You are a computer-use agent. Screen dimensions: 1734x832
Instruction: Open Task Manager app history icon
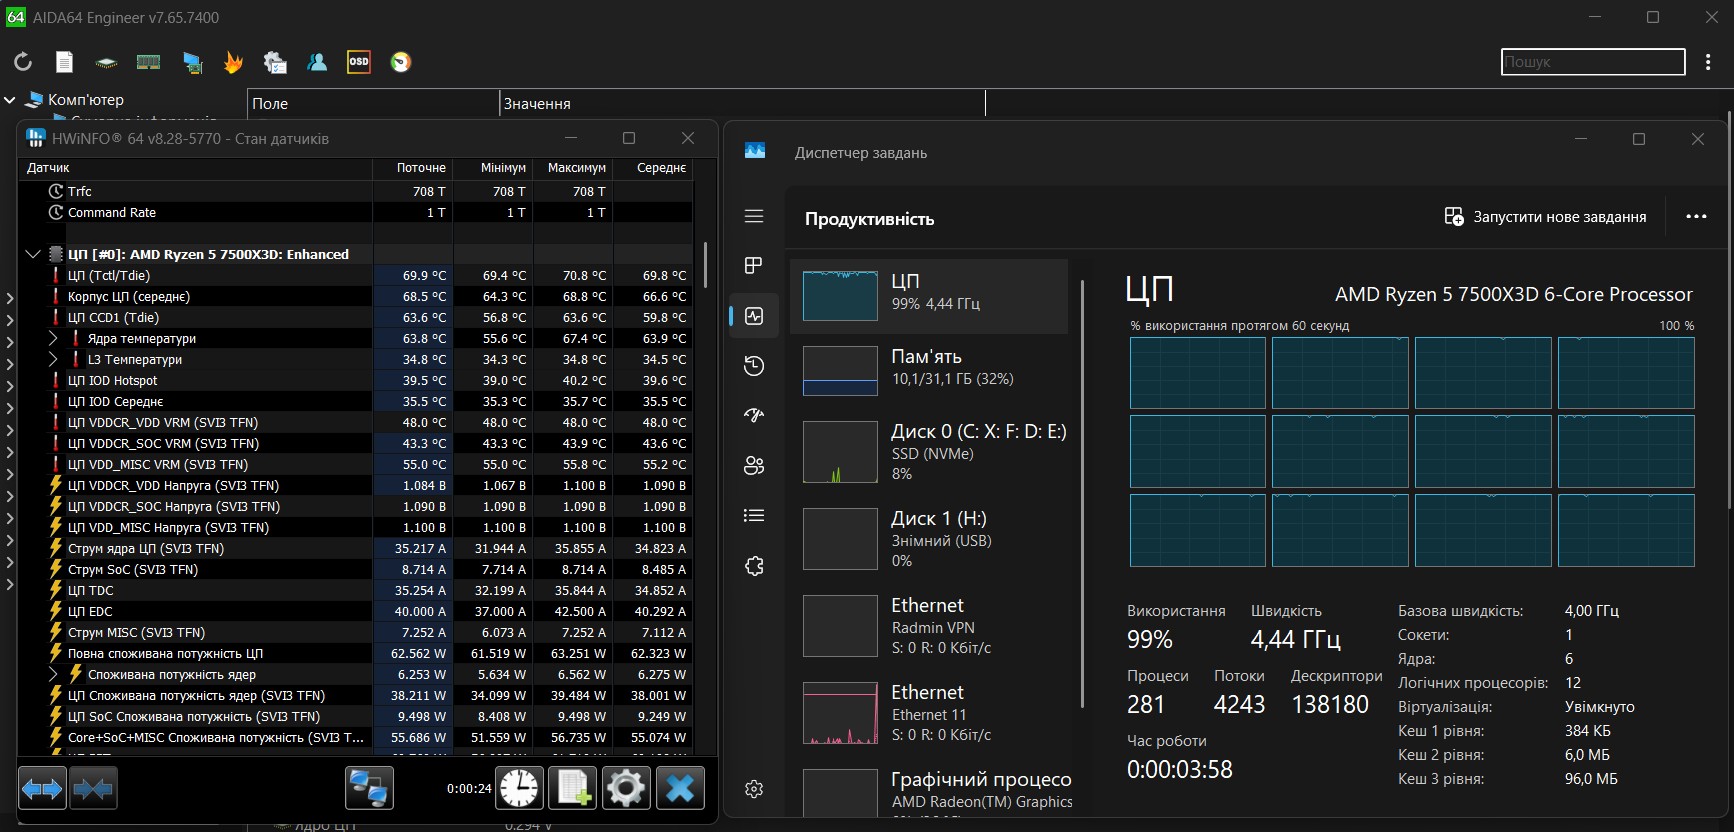(754, 366)
